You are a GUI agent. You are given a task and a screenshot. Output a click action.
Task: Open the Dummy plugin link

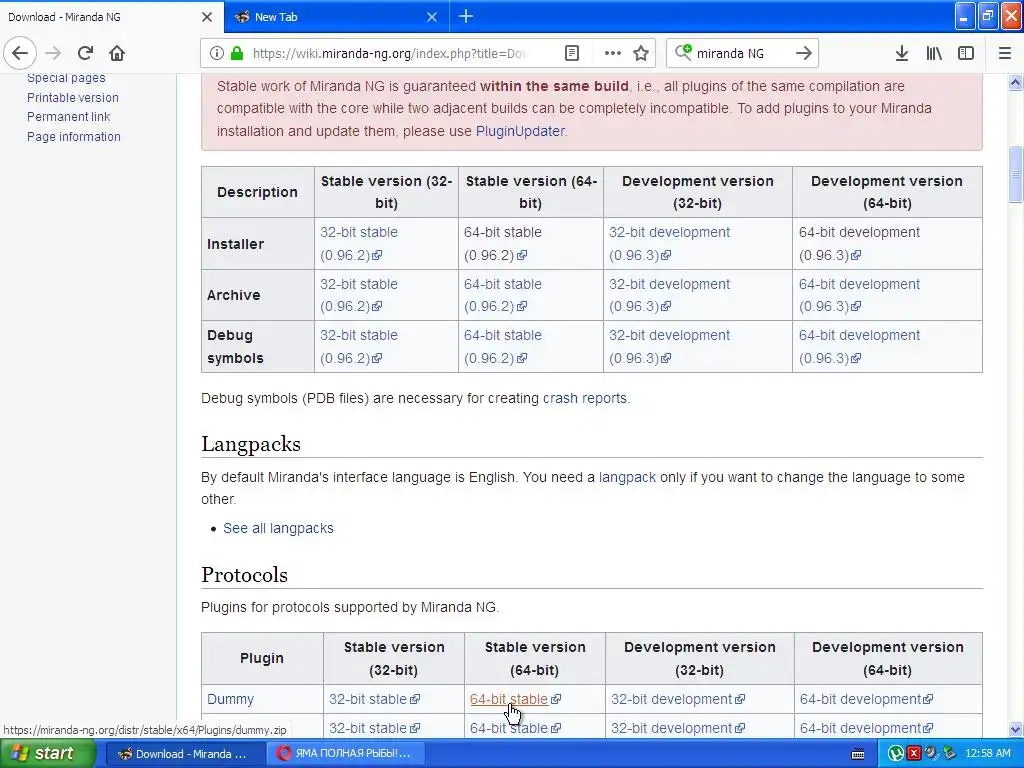[x=230, y=699]
